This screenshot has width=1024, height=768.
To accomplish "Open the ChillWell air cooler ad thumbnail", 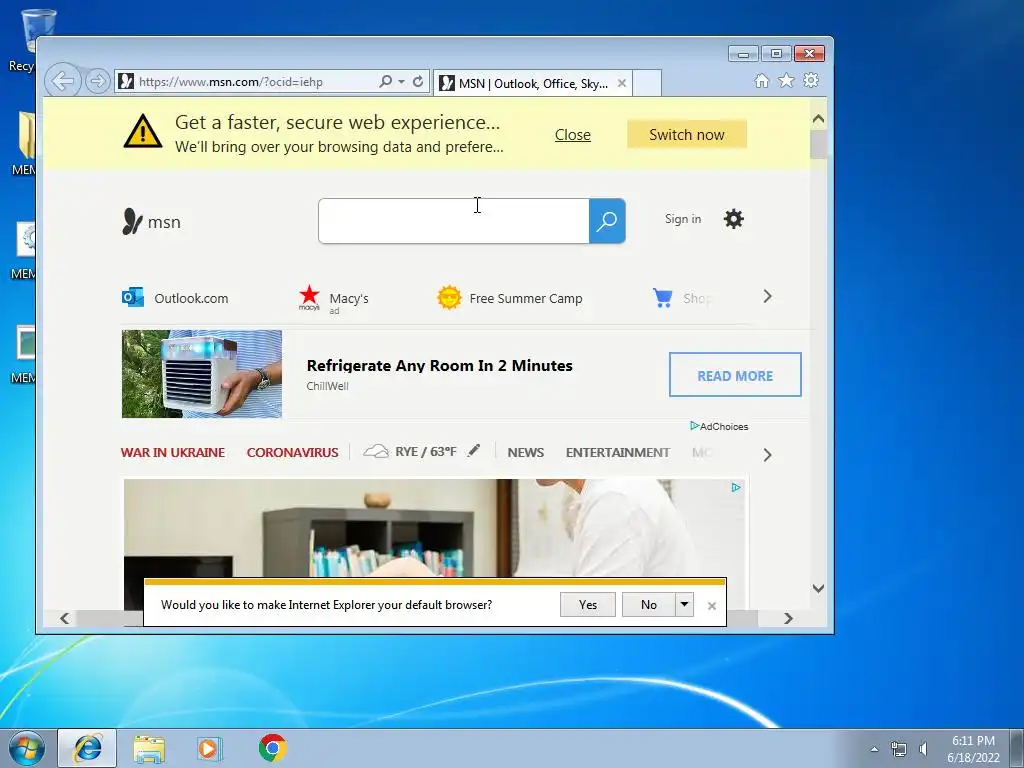I will click(202, 374).
